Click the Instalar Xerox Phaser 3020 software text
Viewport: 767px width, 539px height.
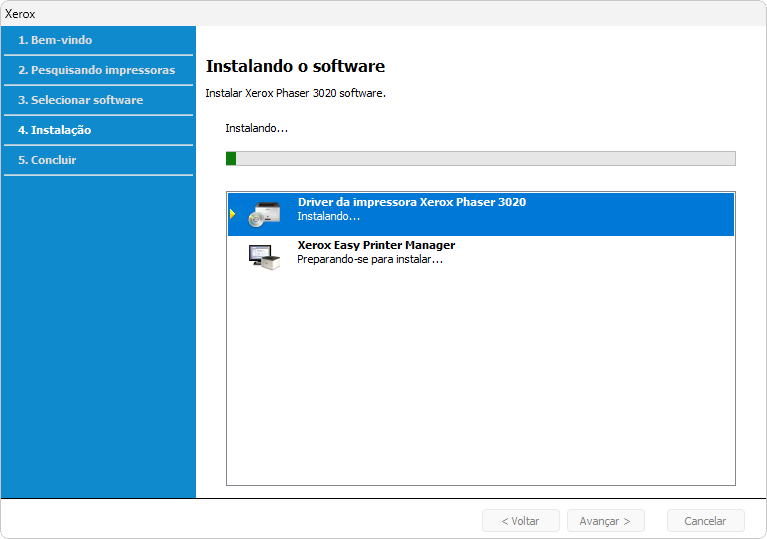point(295,93)
